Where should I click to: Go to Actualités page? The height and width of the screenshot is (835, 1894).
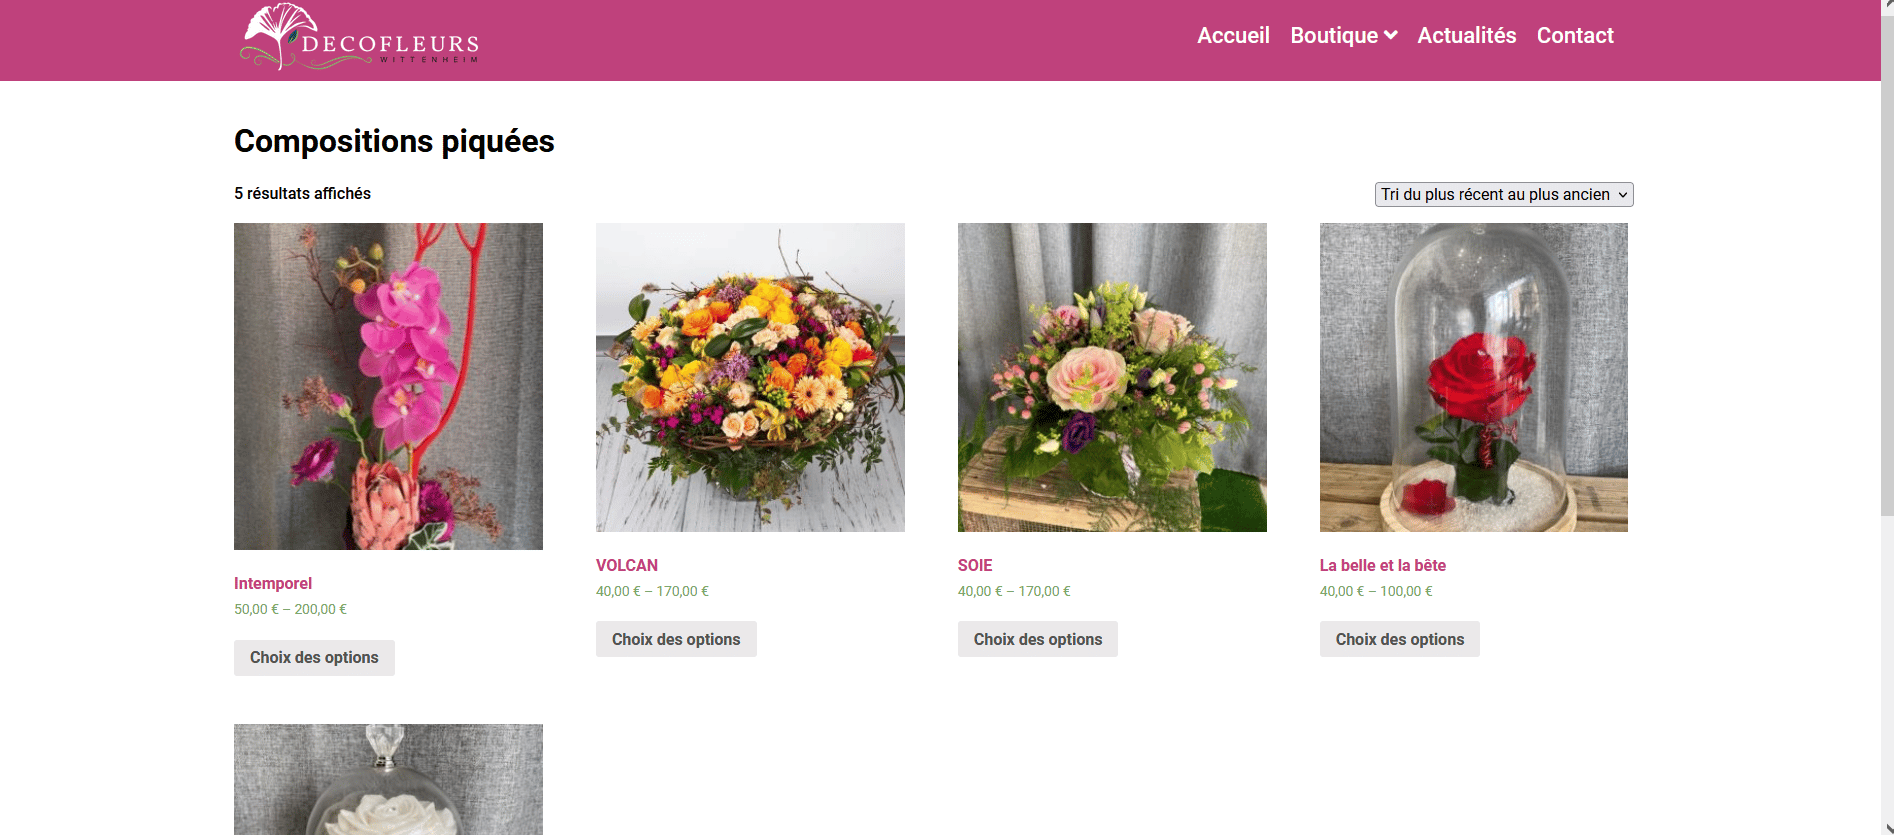pyautogui.click(x=1466, y=36)
